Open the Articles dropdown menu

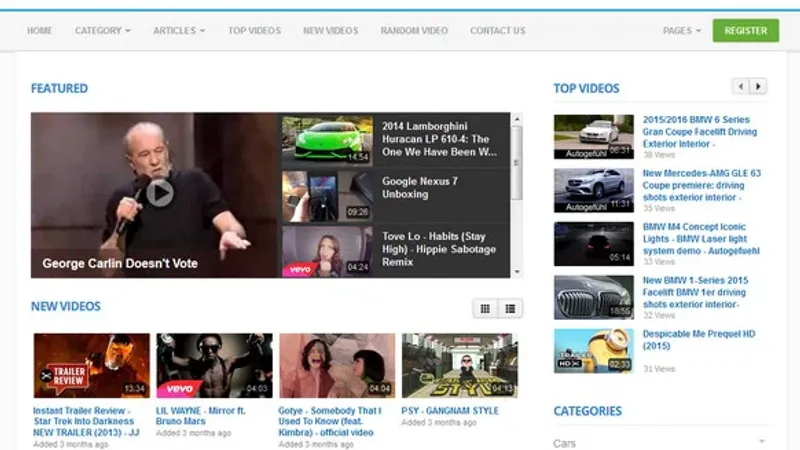tap(179, 31)
